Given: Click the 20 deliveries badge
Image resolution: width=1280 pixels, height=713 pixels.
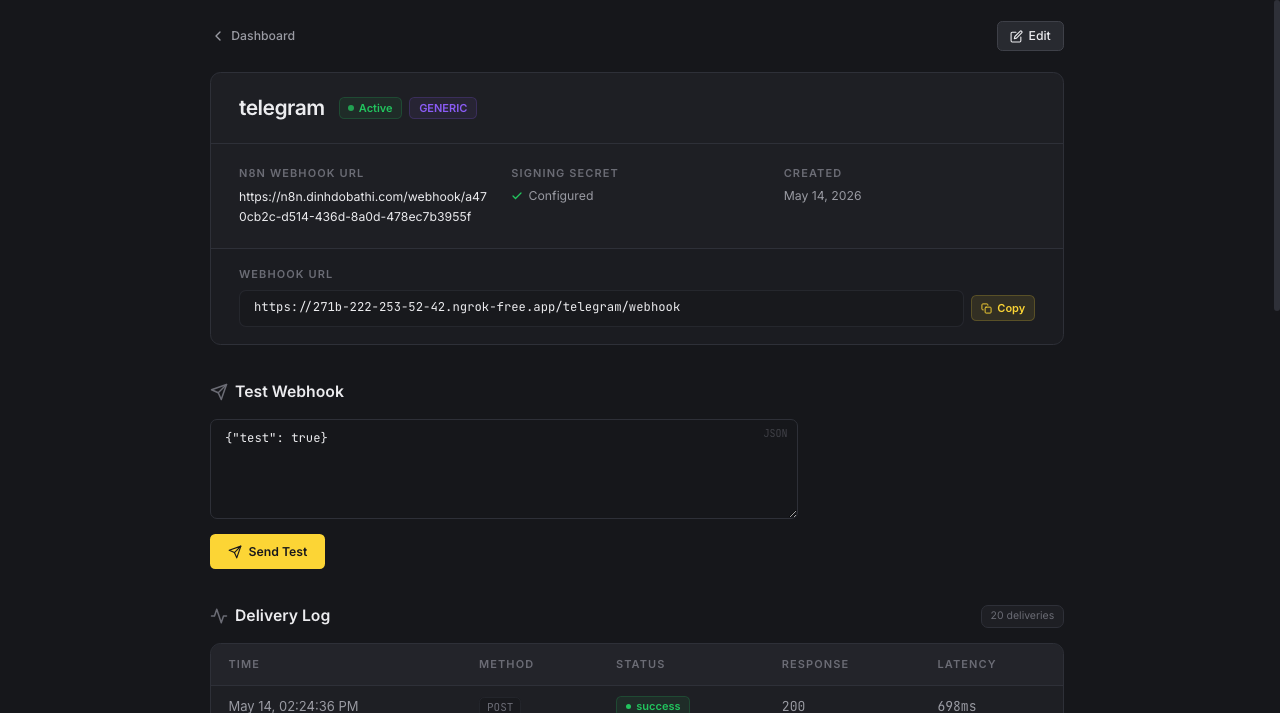Looking at the screenshot, I should click(1022, 616).
